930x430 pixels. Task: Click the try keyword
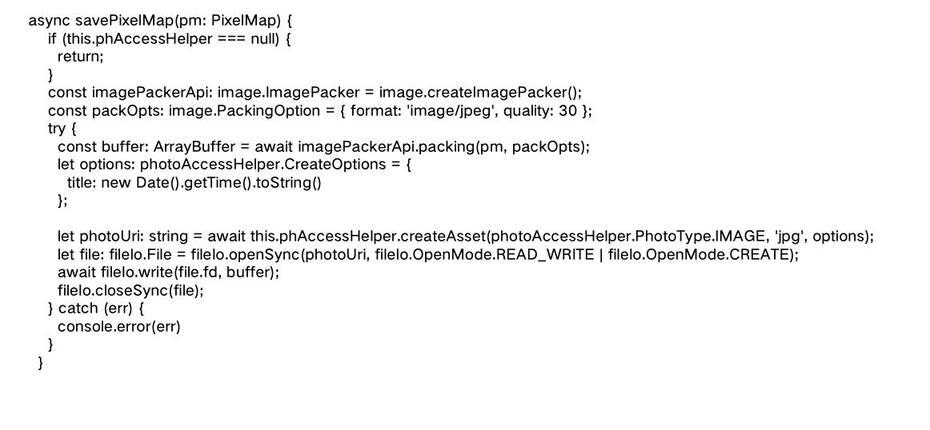(x=58, y=129)
